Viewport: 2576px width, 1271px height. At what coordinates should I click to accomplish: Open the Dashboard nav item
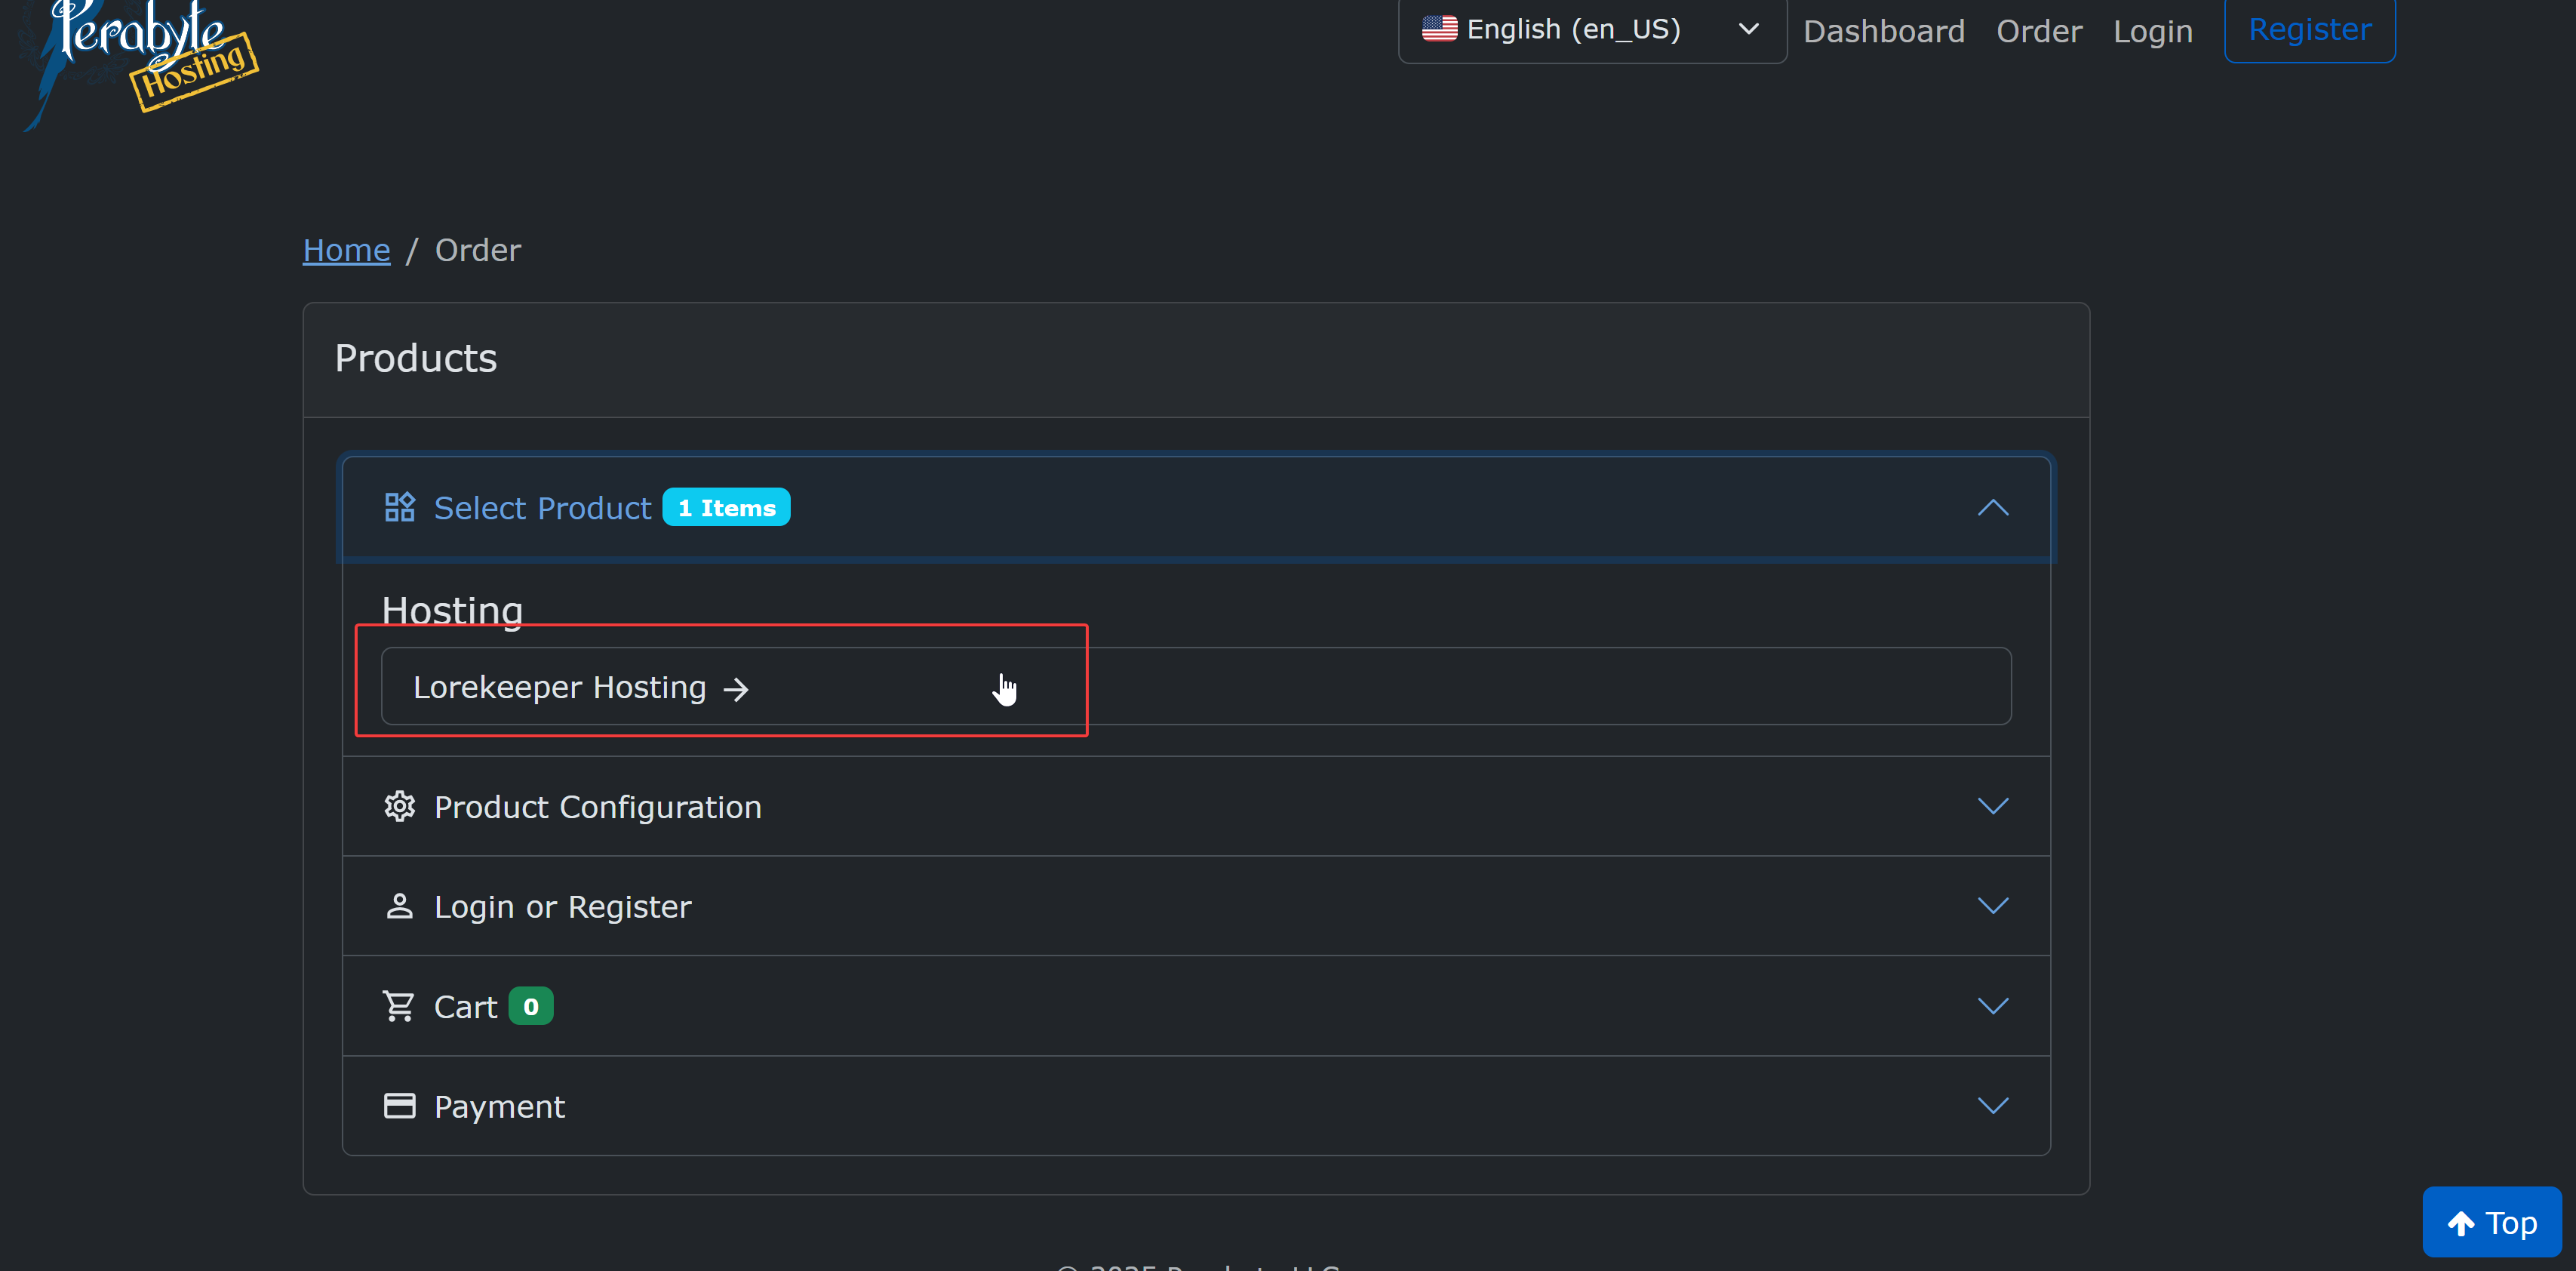1883,31
